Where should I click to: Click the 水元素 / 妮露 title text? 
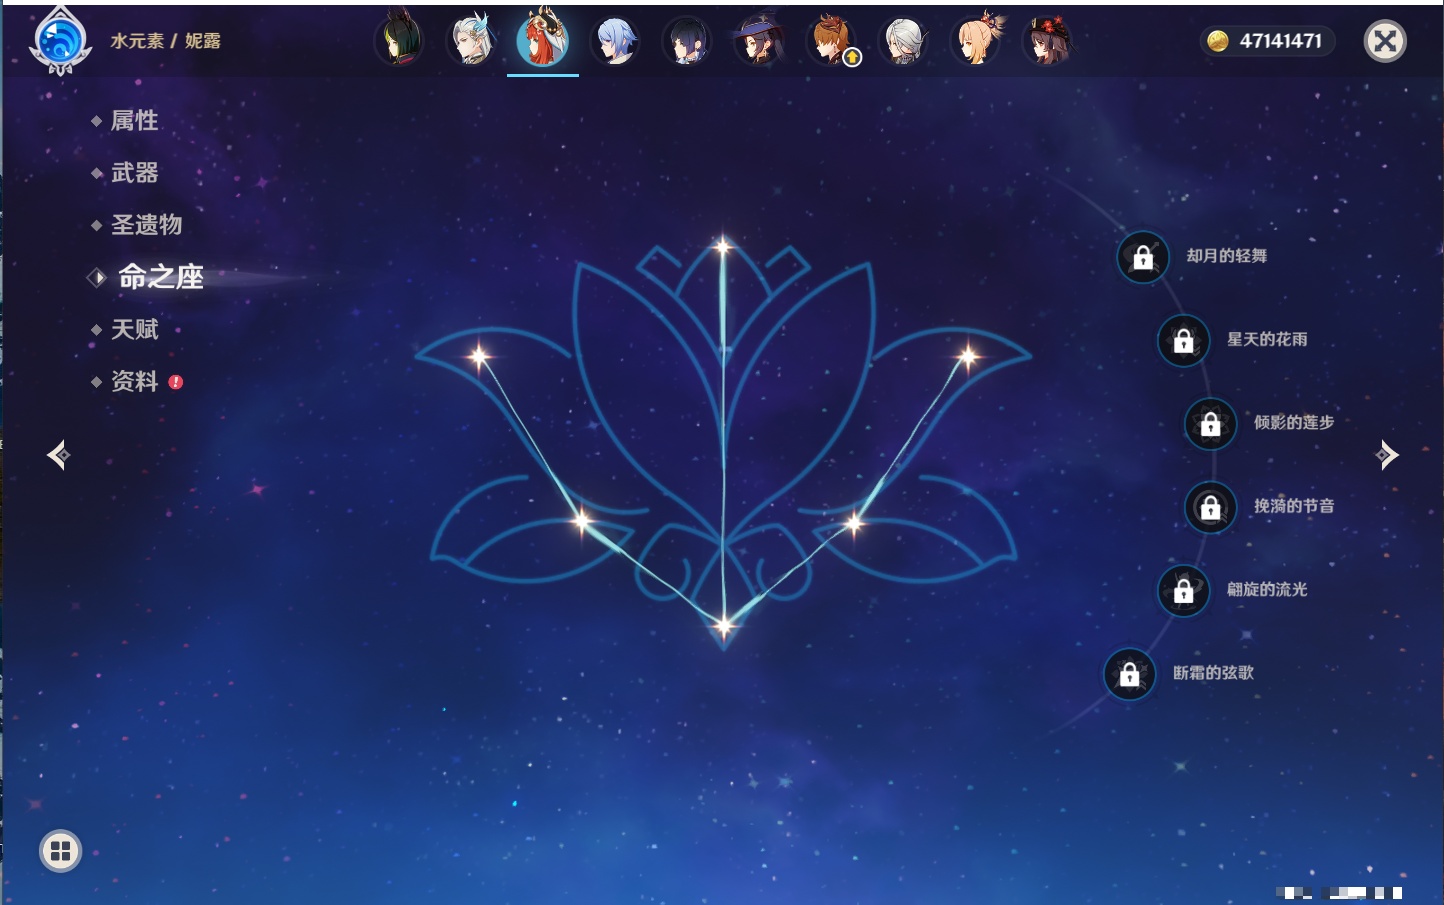(166, 41)
